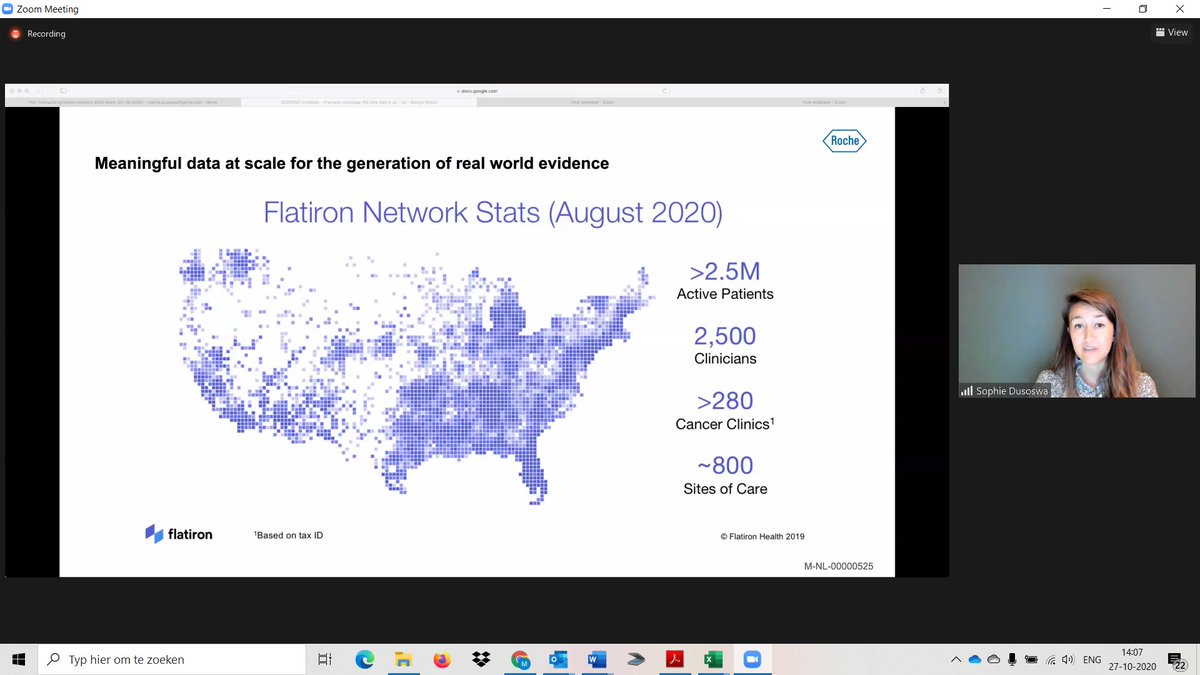Click the '>280' statistic text

pyautogui.click(x=725, y=401)
